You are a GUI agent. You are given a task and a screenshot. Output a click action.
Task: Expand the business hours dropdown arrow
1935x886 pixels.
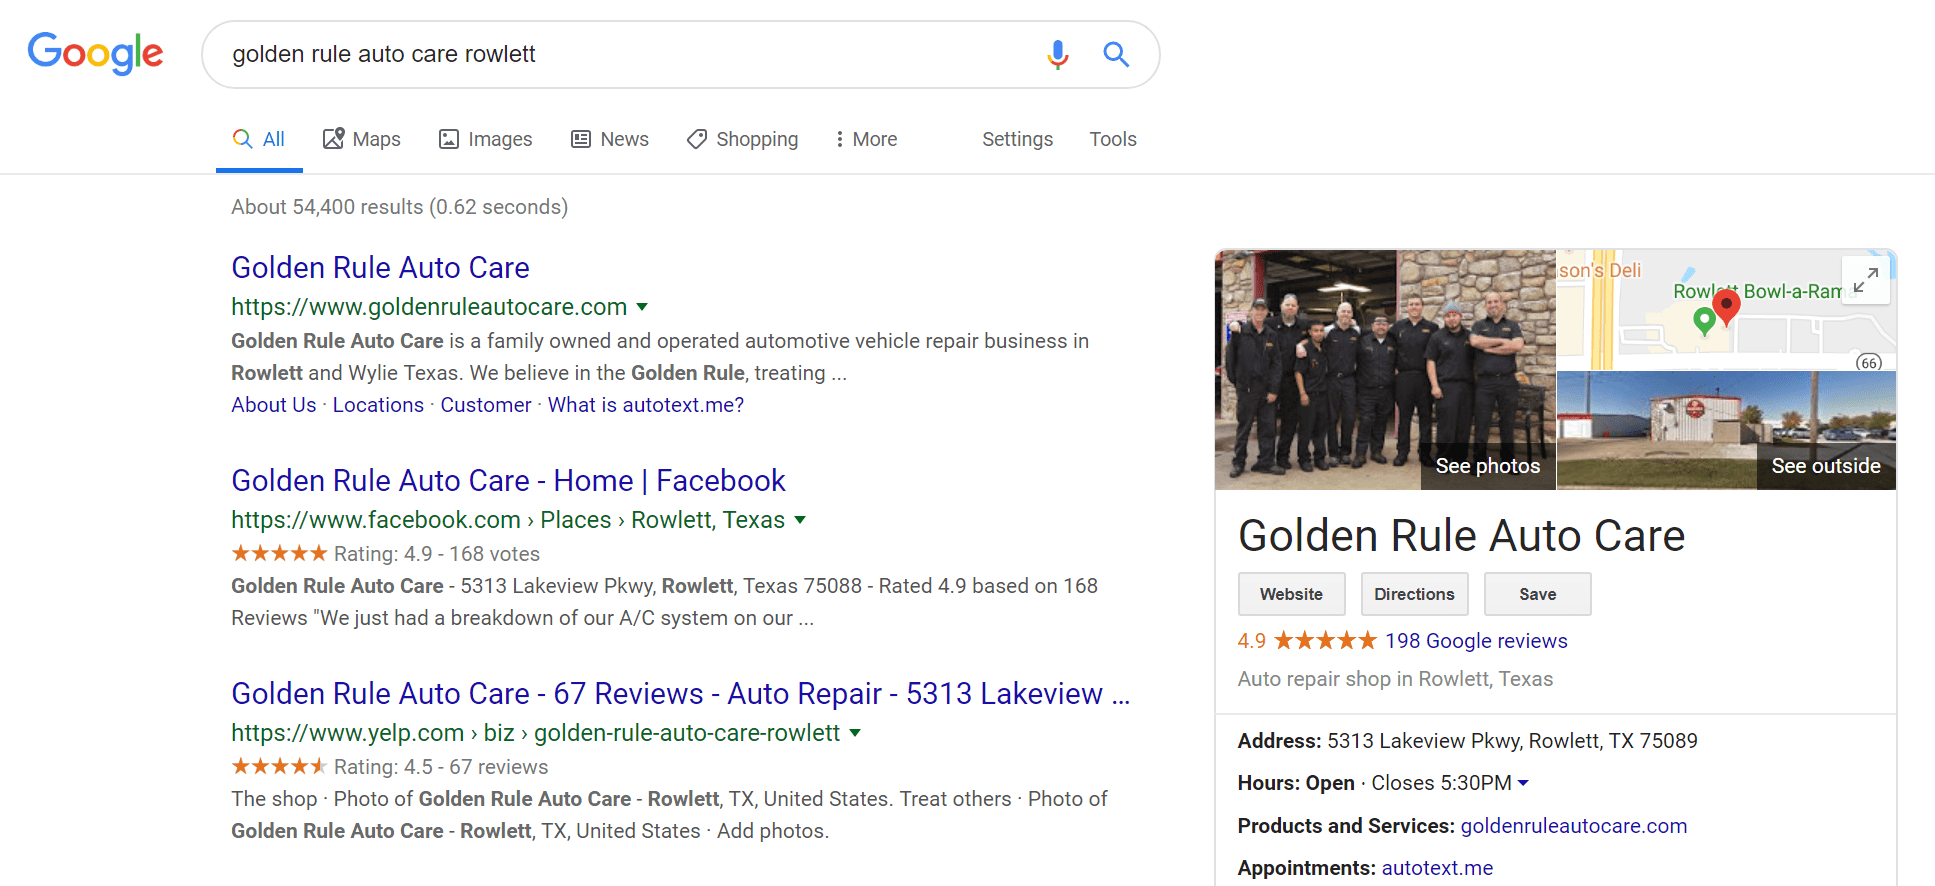1523,783
